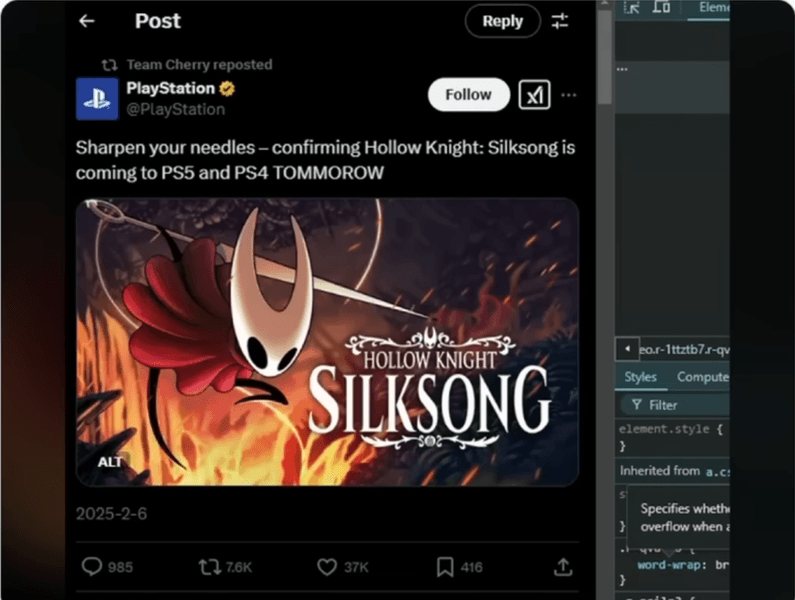Follow the PlayStation account
Viewport: 795px width, 600px height.
pyautogui.click(x=468, y=95)
